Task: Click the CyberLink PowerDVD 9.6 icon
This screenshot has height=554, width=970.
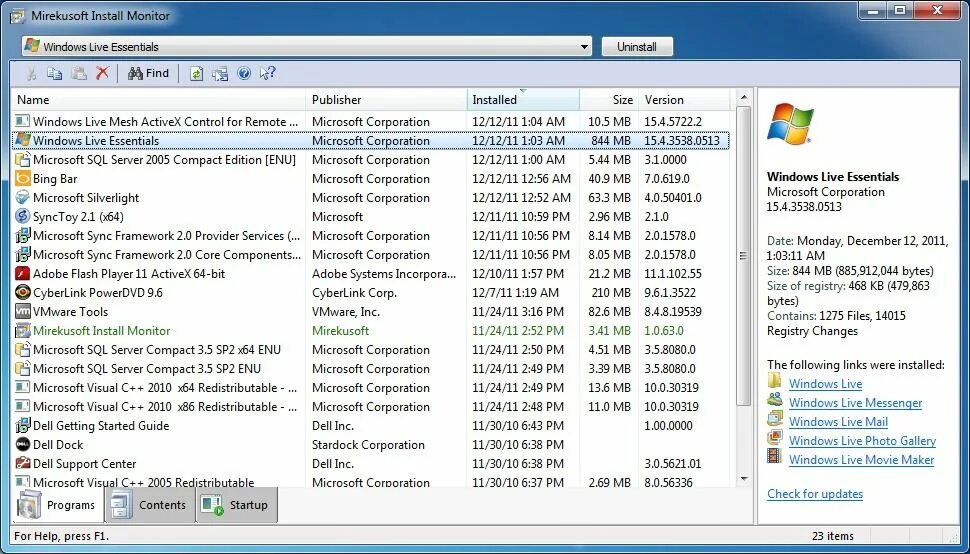Action: [23, 293]
